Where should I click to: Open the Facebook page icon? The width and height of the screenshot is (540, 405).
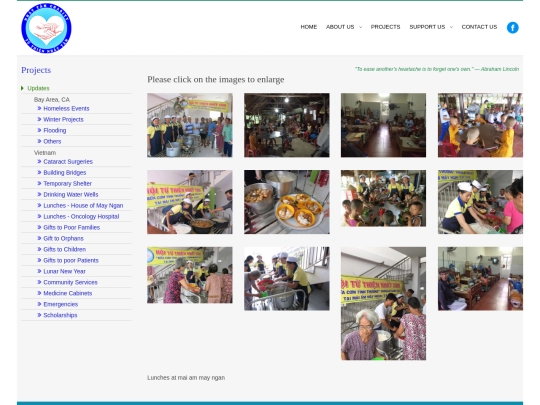click(x=512, y=28)
